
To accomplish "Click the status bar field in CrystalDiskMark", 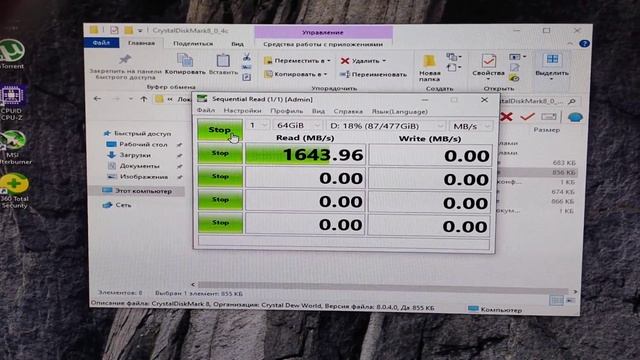I will (344, 244).
